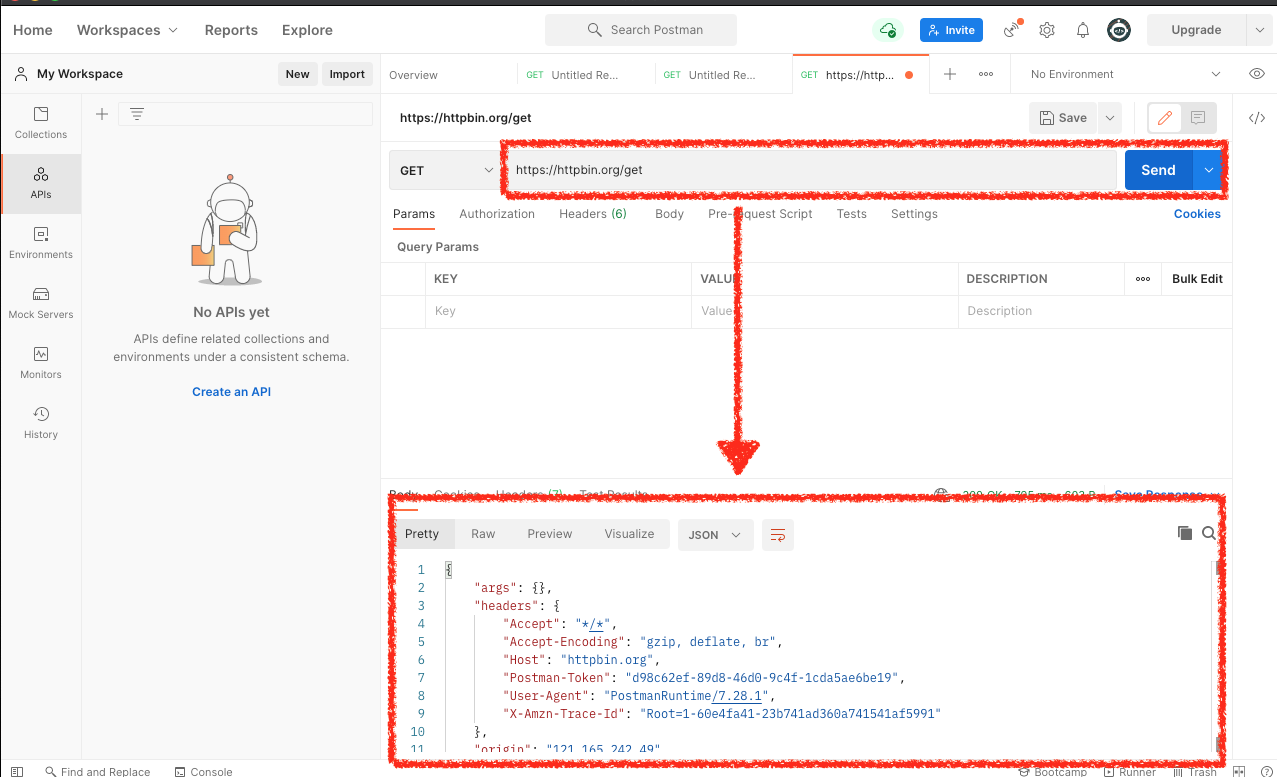
Task: Open the satellite capture requests icon
Action: 1012,30
